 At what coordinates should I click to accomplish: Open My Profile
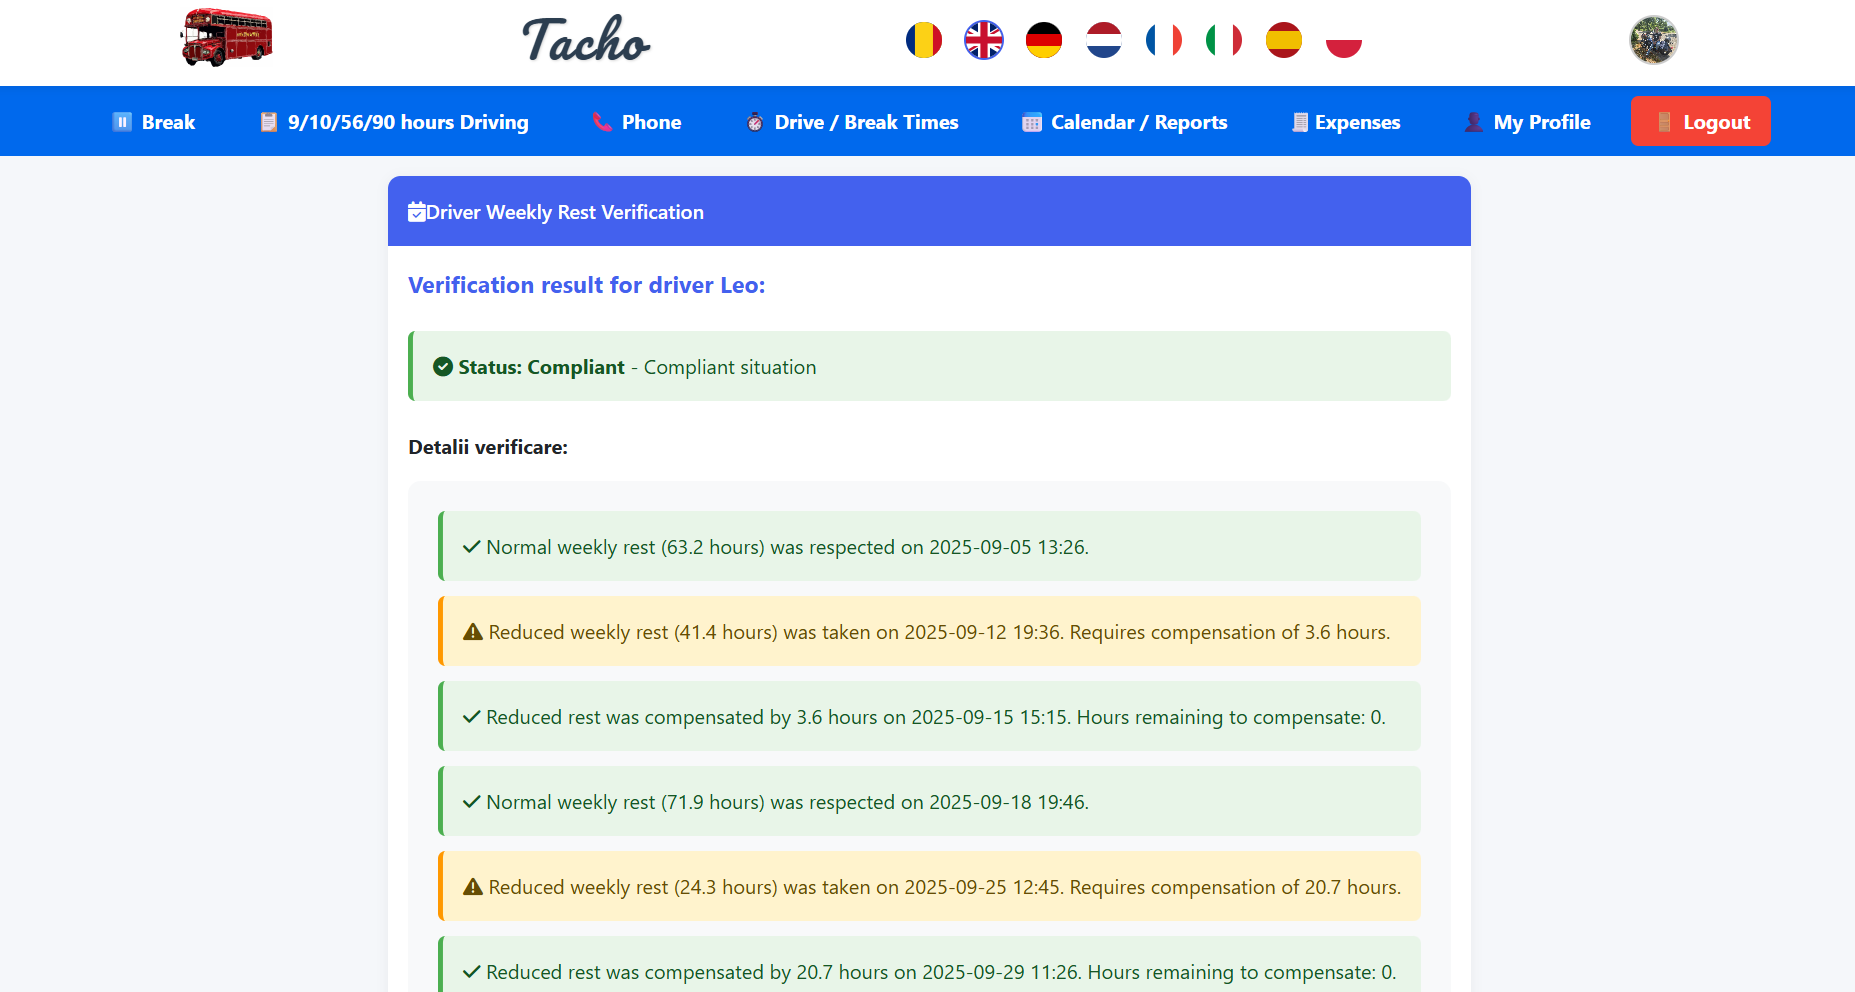tap(1527, 122)
